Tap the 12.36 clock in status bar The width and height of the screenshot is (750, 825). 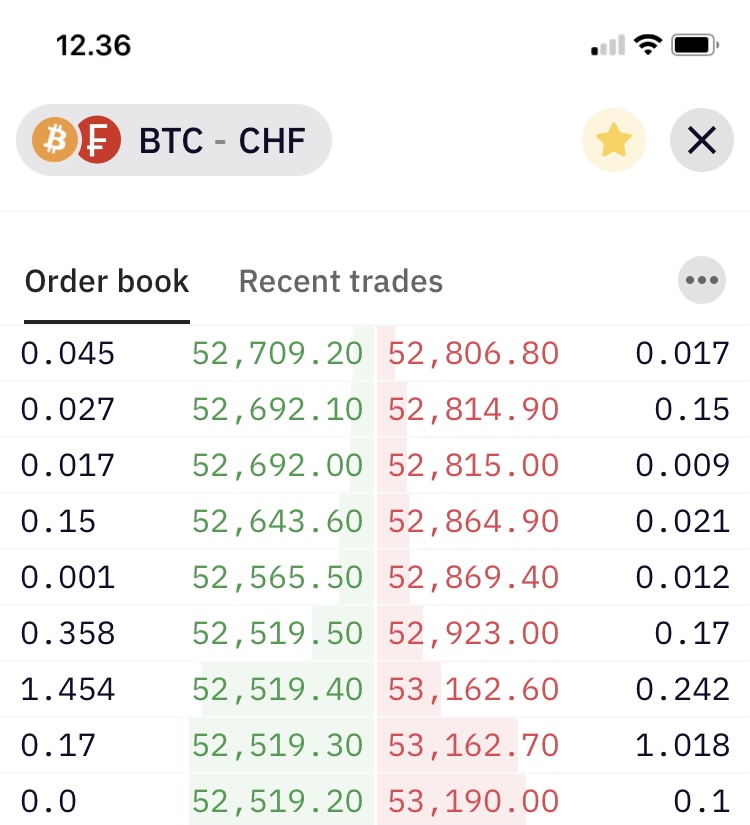click(94, 45)
